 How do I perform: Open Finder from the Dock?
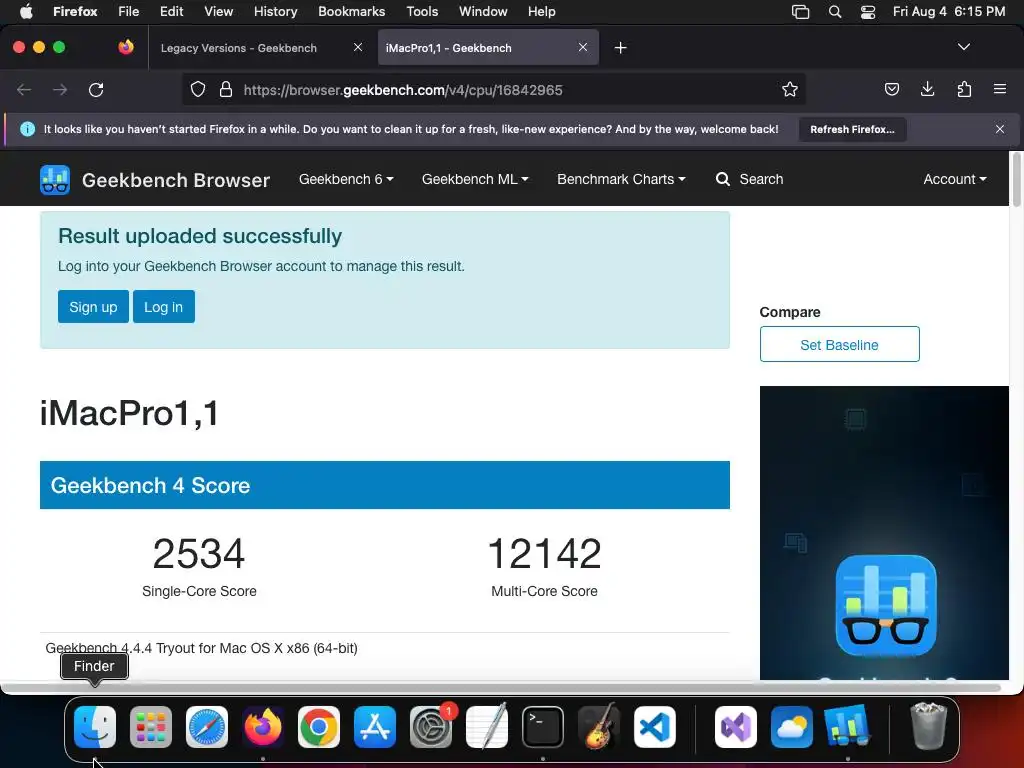point(95,727)
